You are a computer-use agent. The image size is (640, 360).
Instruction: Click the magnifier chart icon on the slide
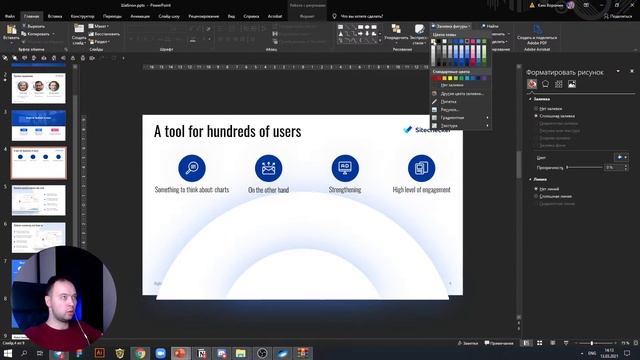point(192,168)
